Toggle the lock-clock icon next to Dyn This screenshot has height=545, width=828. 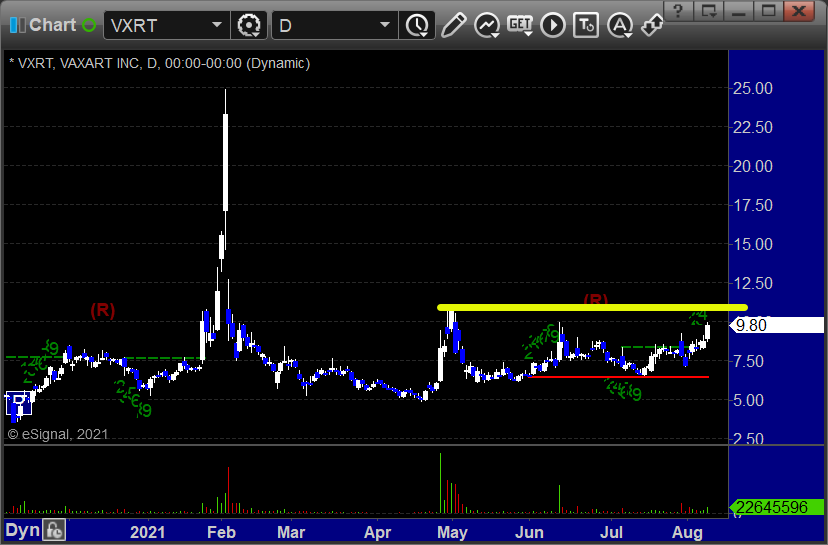click(54, 530)
